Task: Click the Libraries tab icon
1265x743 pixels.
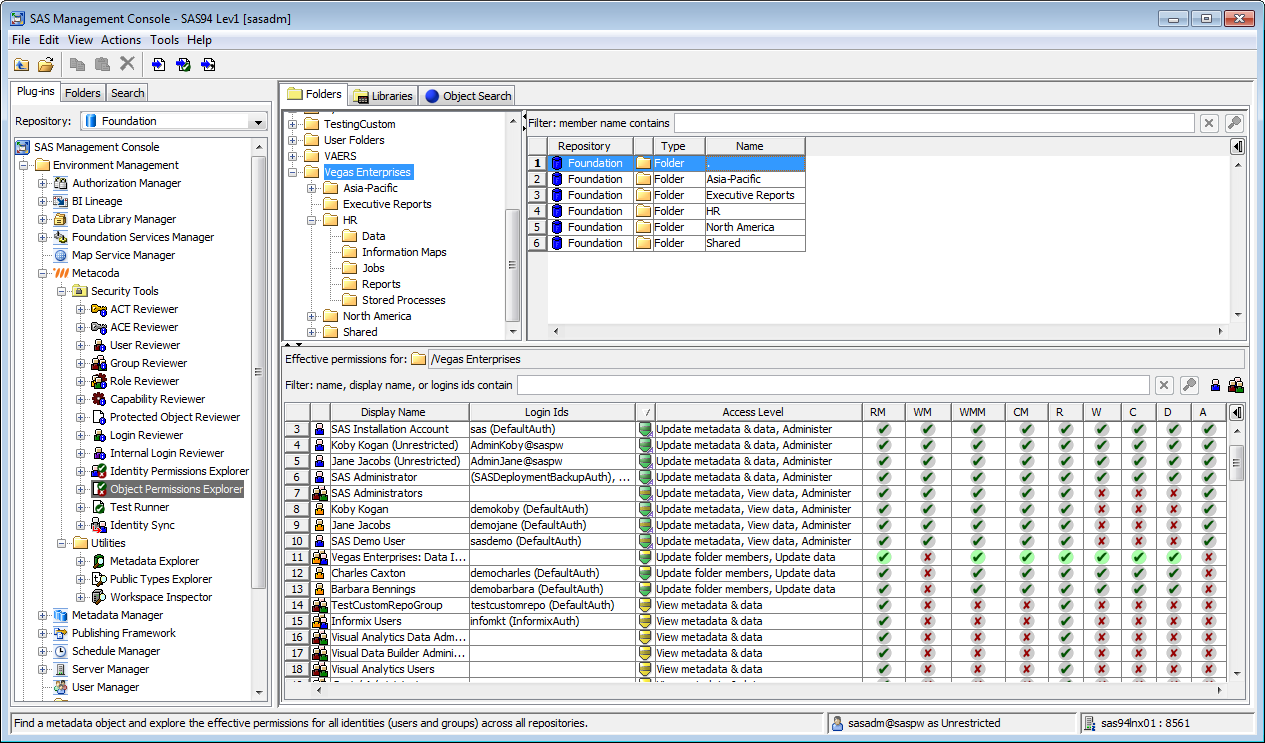Action: coord(361,96)
